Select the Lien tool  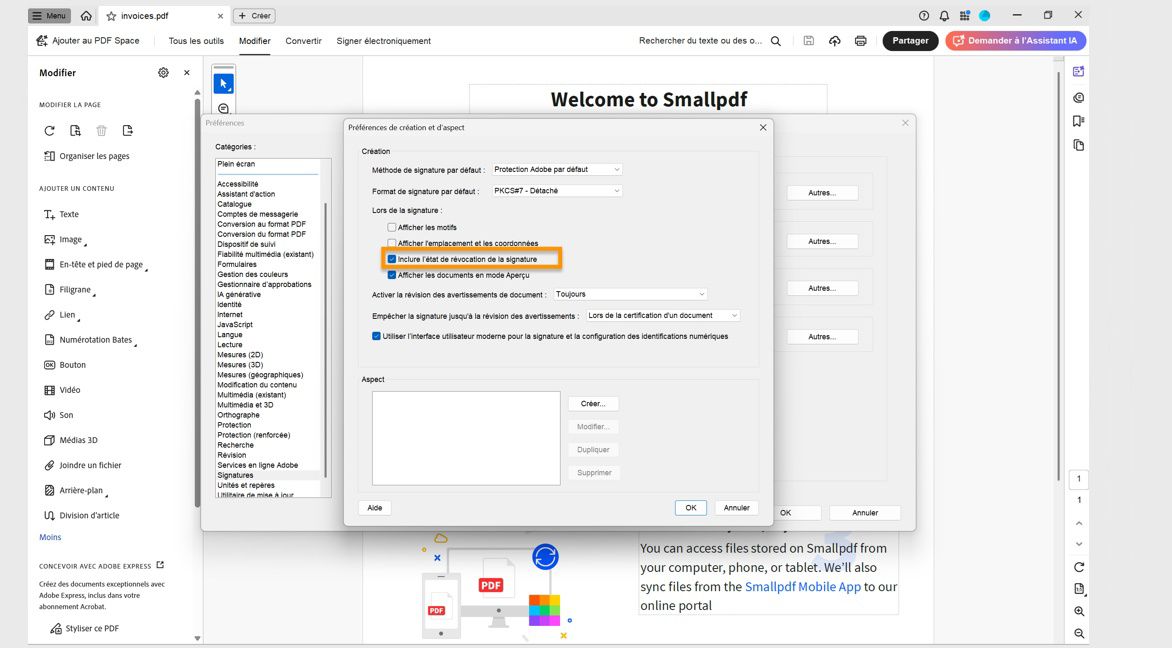(60, 315)
